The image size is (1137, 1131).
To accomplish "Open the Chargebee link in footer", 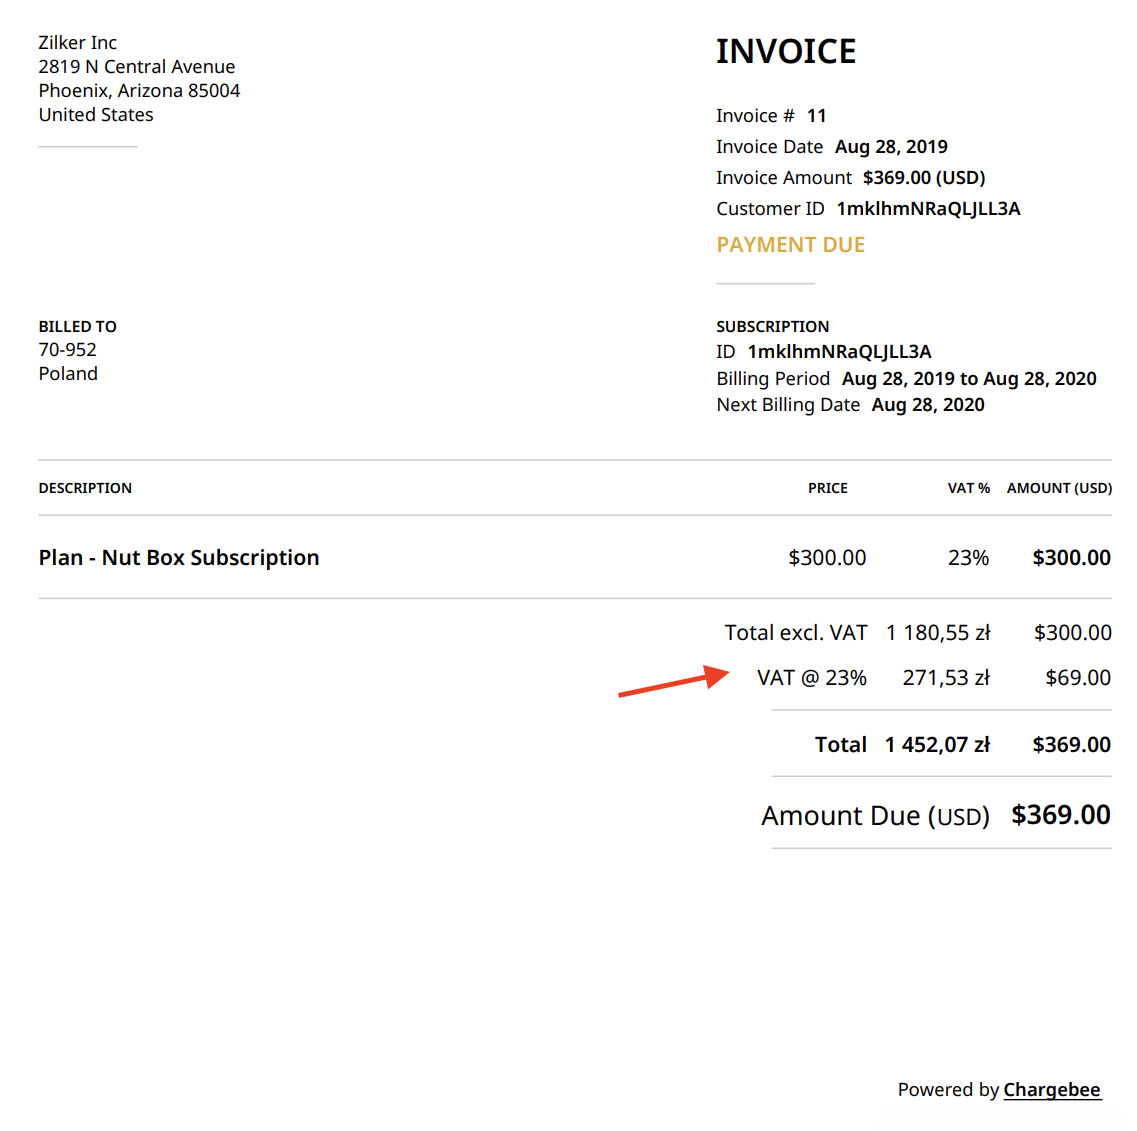I will coord(1051,1089).
